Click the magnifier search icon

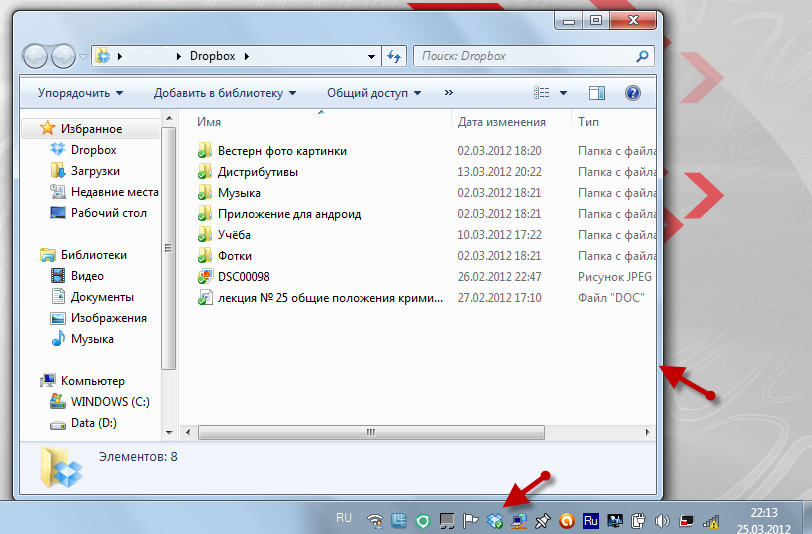(642, 56)
